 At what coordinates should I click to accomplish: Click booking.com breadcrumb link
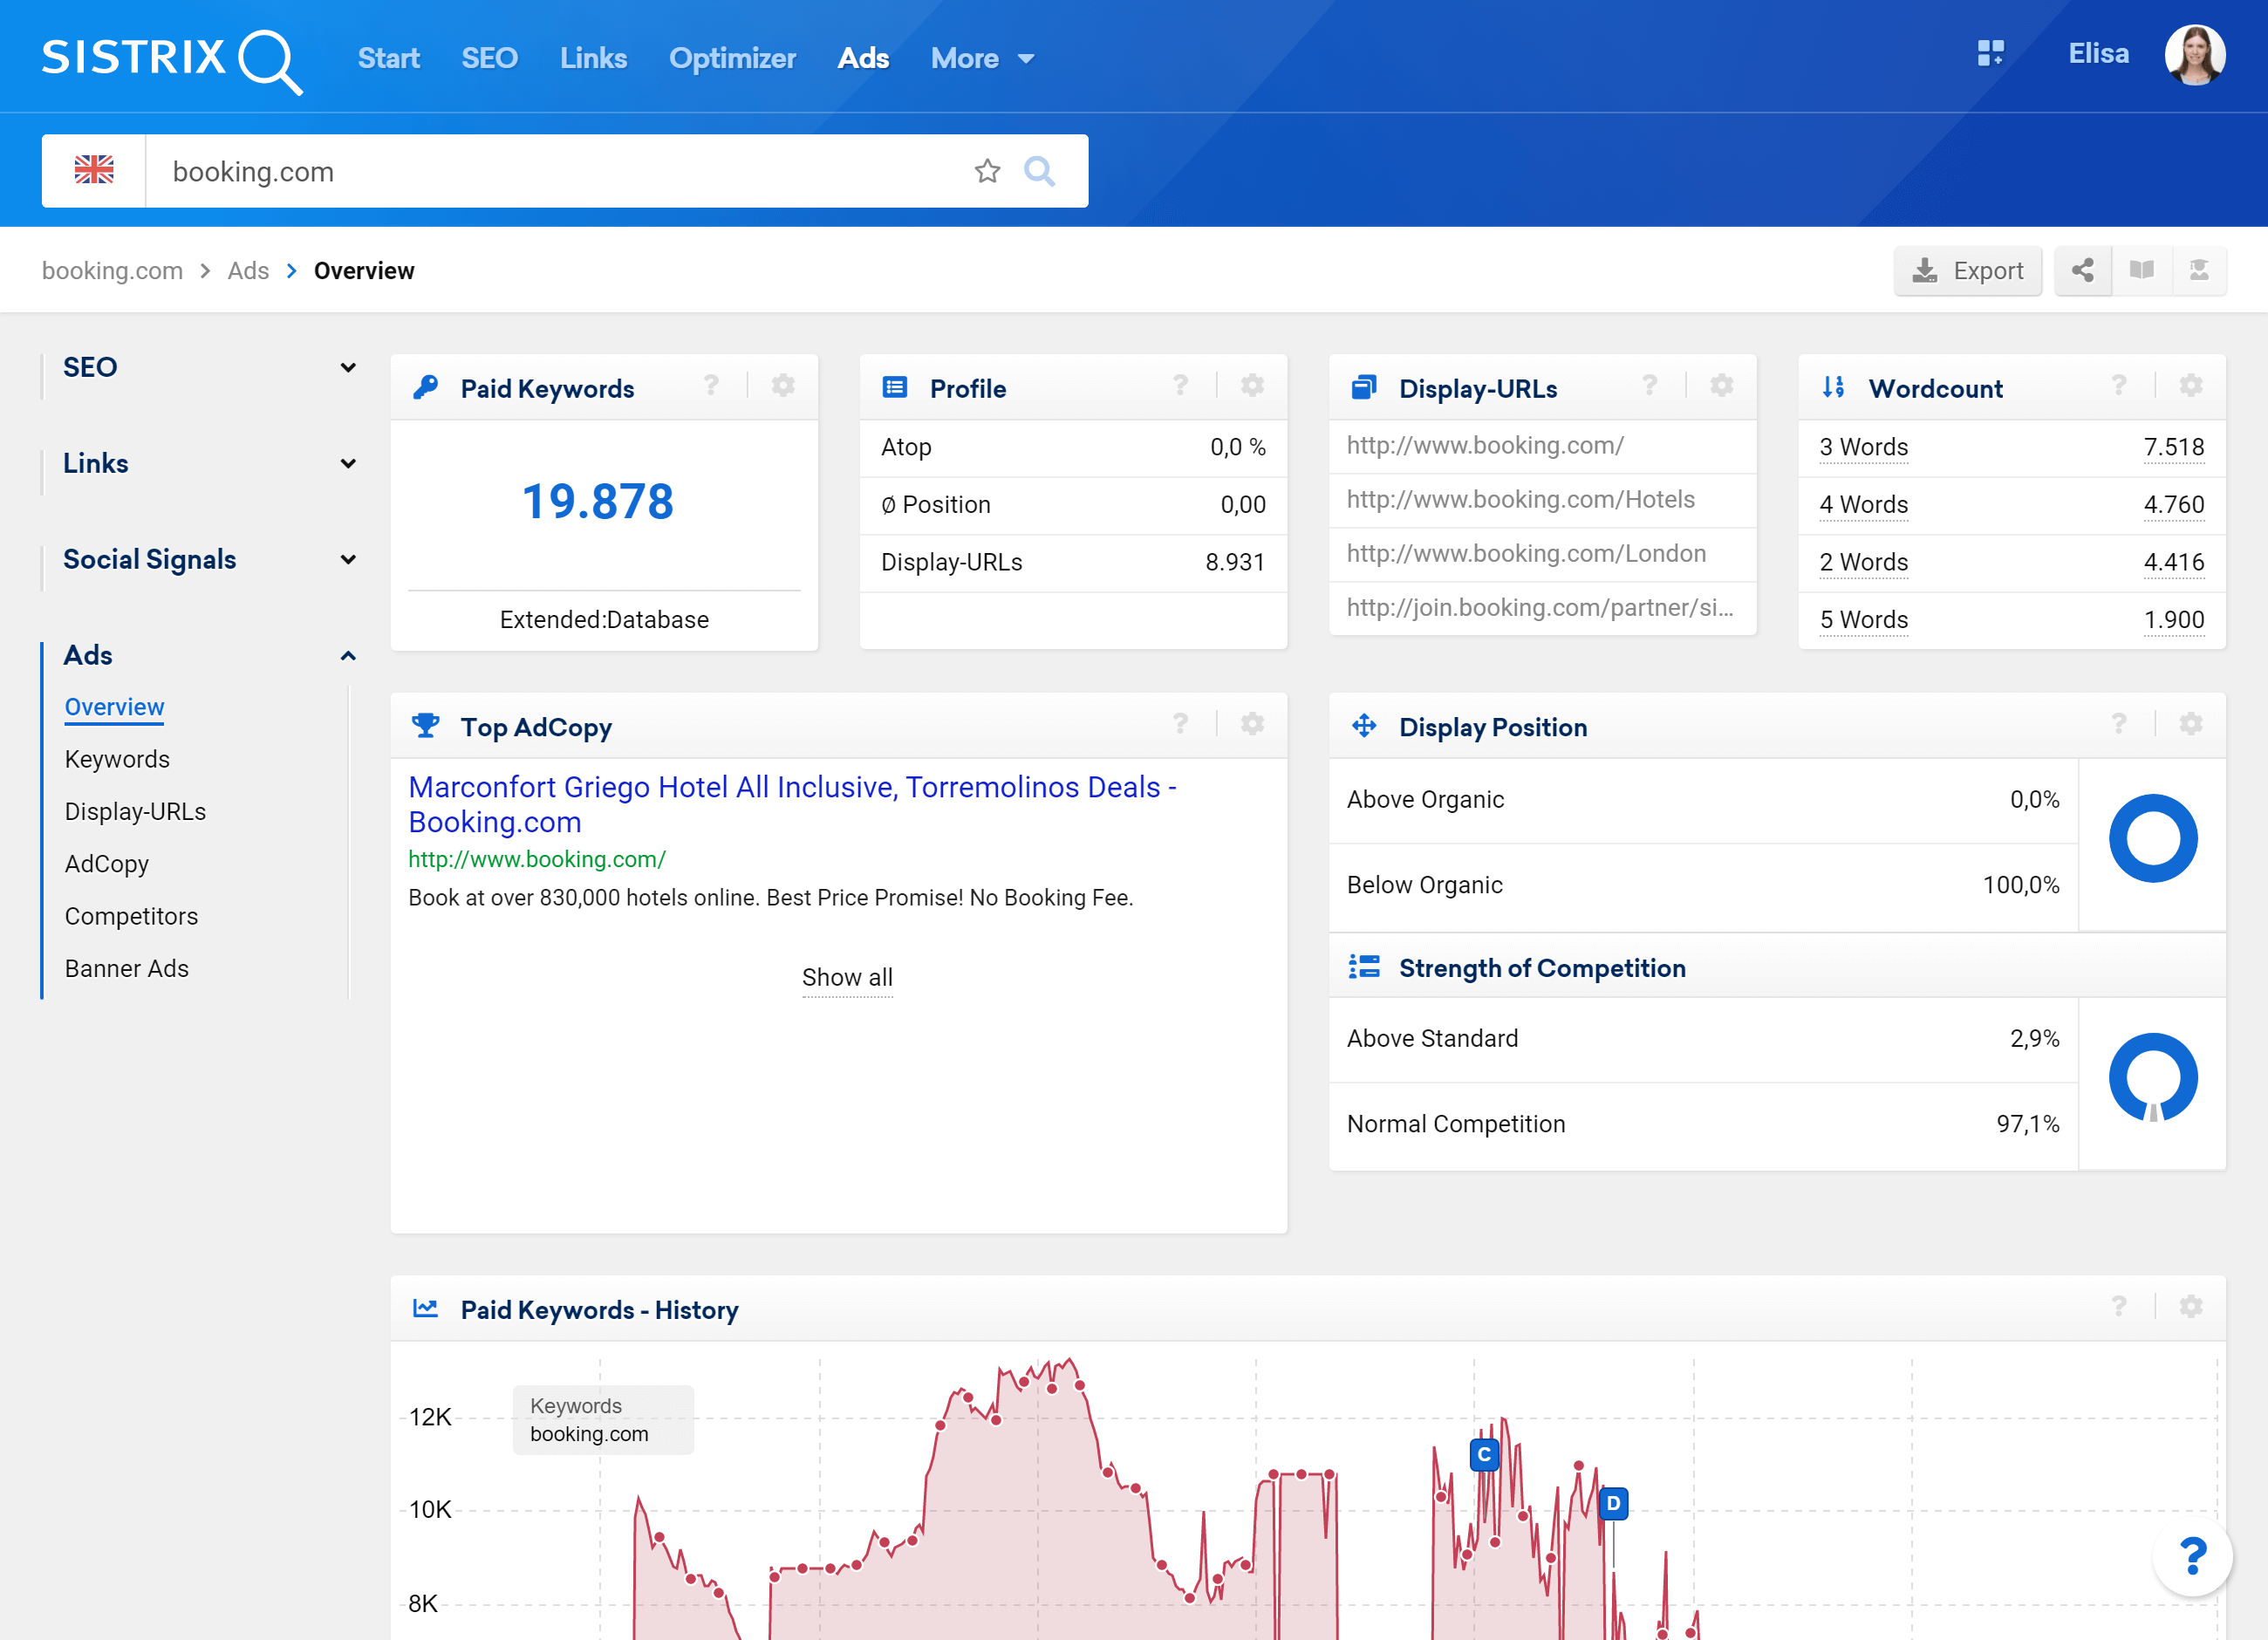[x=112, y=270]
